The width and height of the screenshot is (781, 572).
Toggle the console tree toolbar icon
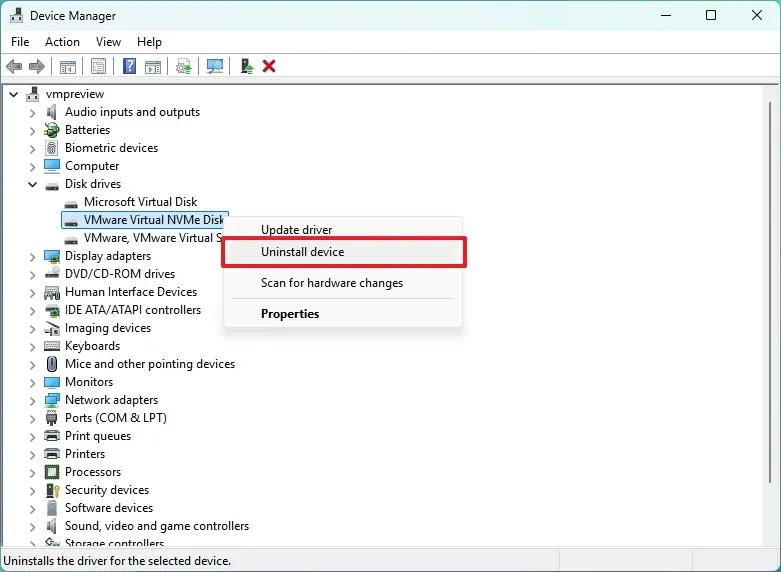tap(68, 66)
